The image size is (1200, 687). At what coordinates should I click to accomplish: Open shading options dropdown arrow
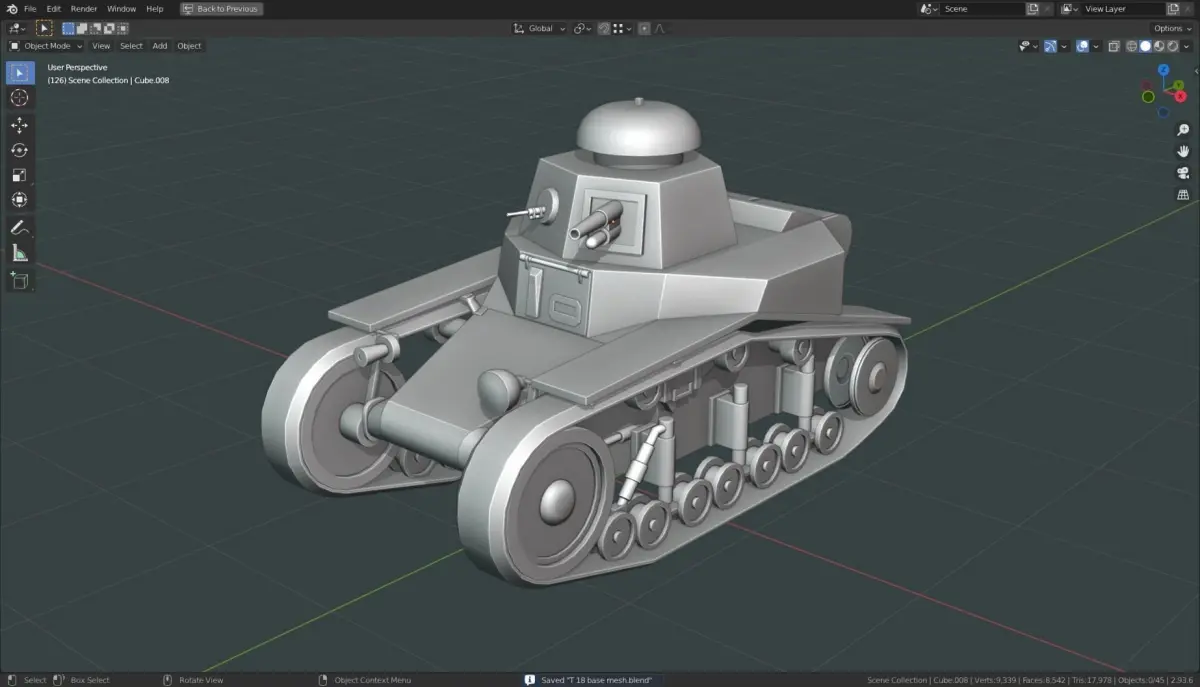pyautogui.click(x=1186, y=46)
